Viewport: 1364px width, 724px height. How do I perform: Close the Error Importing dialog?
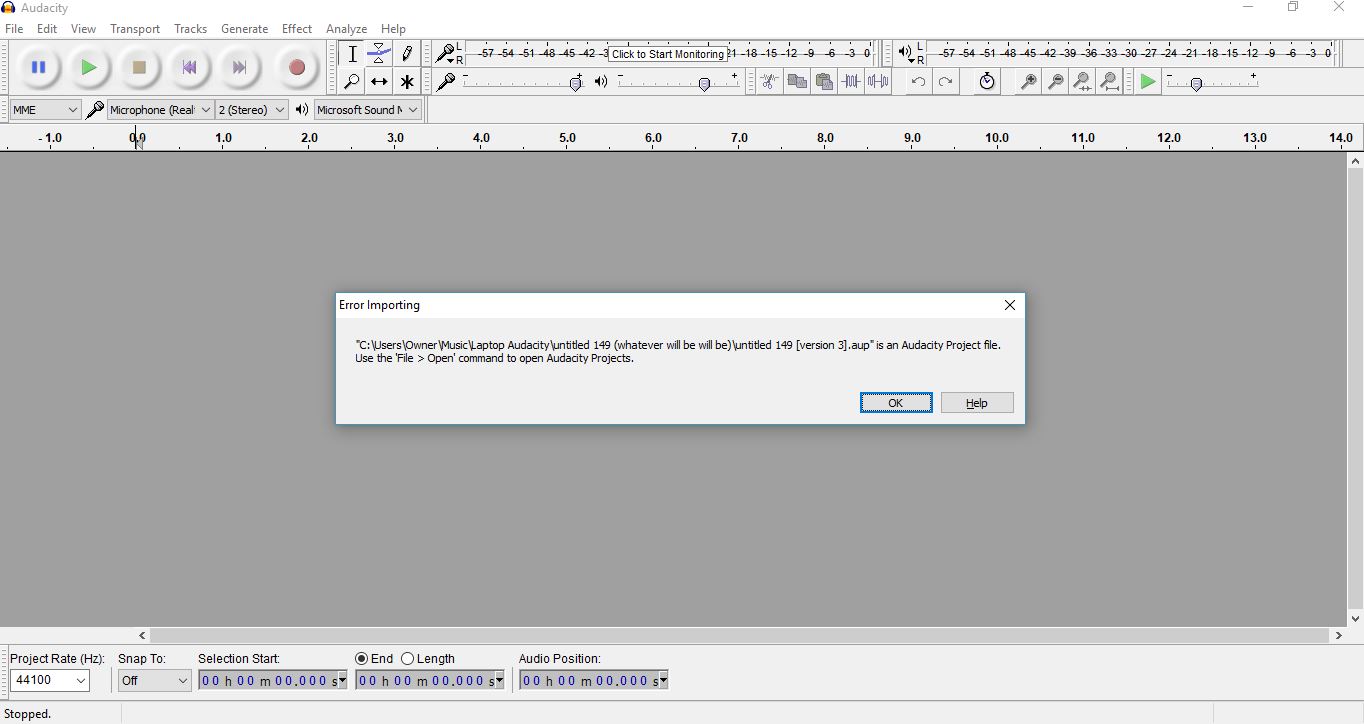point(1009,305)
